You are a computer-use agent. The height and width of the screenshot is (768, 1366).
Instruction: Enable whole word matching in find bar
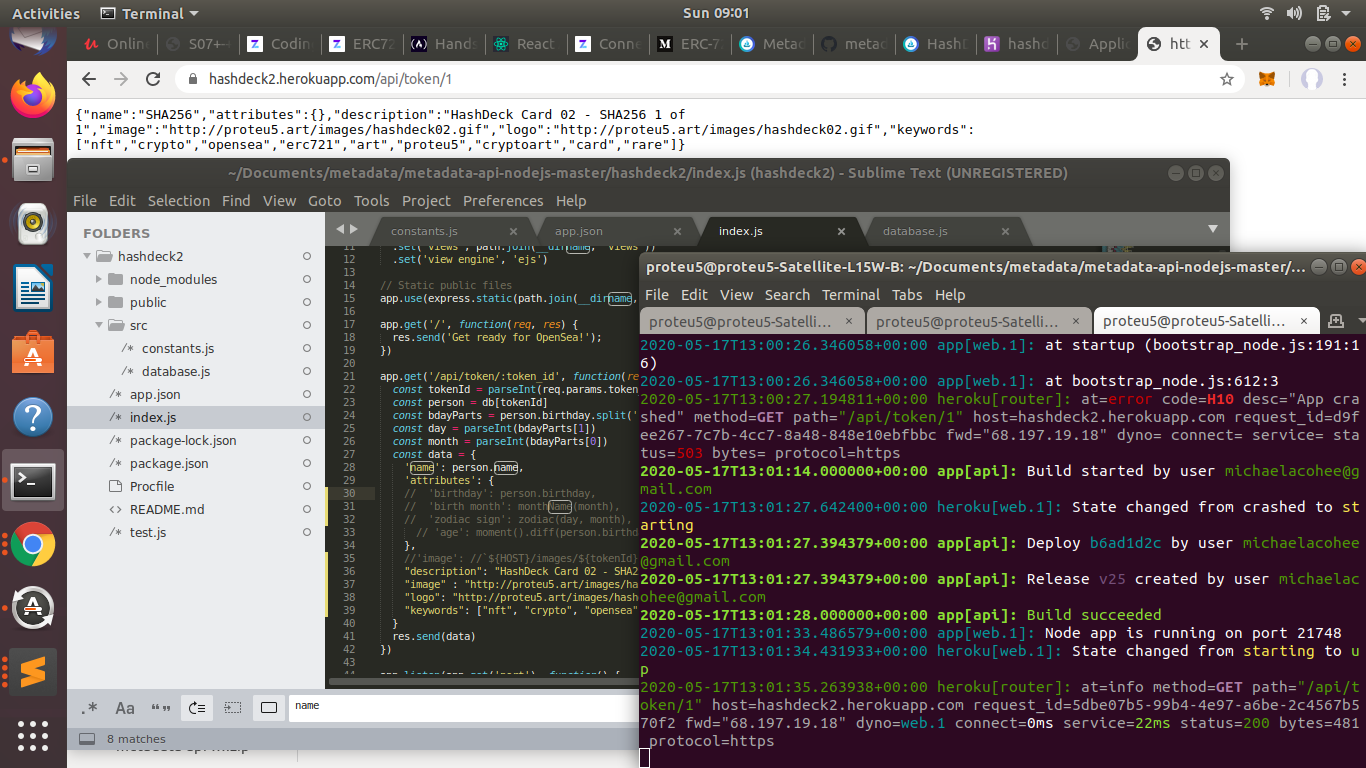[160, 707]
